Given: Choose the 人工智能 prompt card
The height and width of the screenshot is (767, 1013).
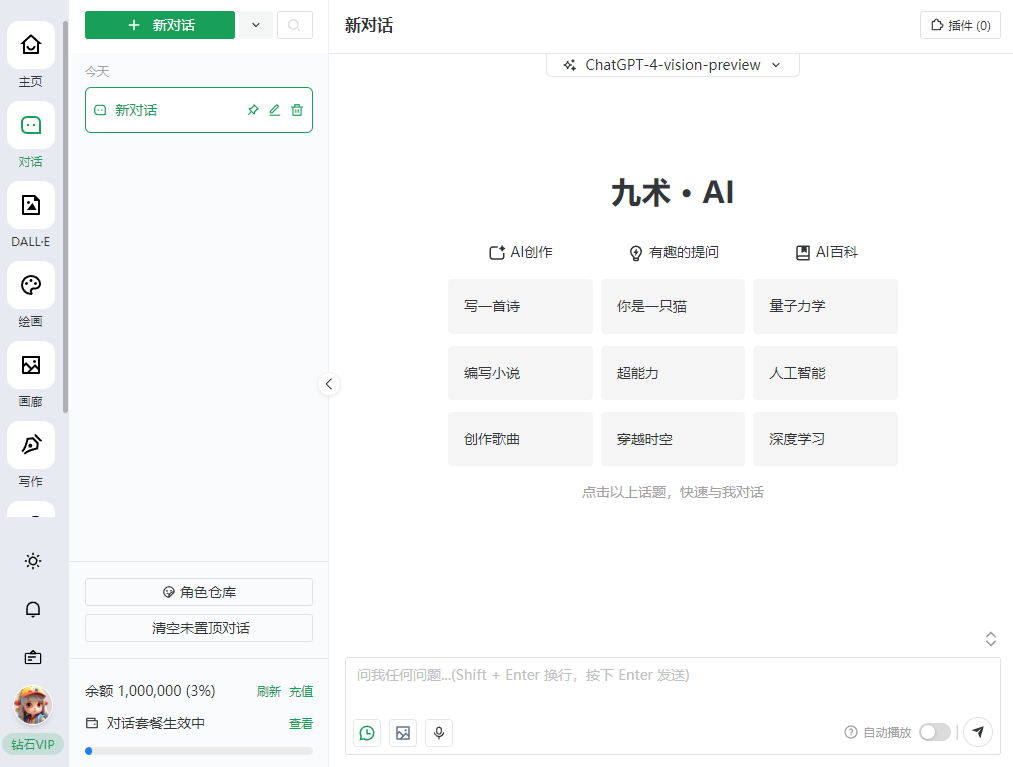Looking at the screenshot, I should 825,373.
